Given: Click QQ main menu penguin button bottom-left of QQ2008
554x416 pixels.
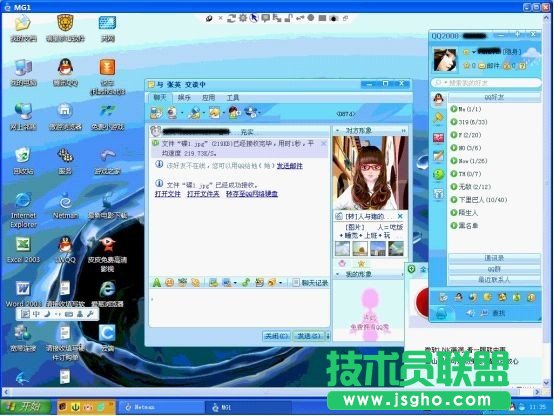Looking at the screenshot, I should (x=441, y=313).
